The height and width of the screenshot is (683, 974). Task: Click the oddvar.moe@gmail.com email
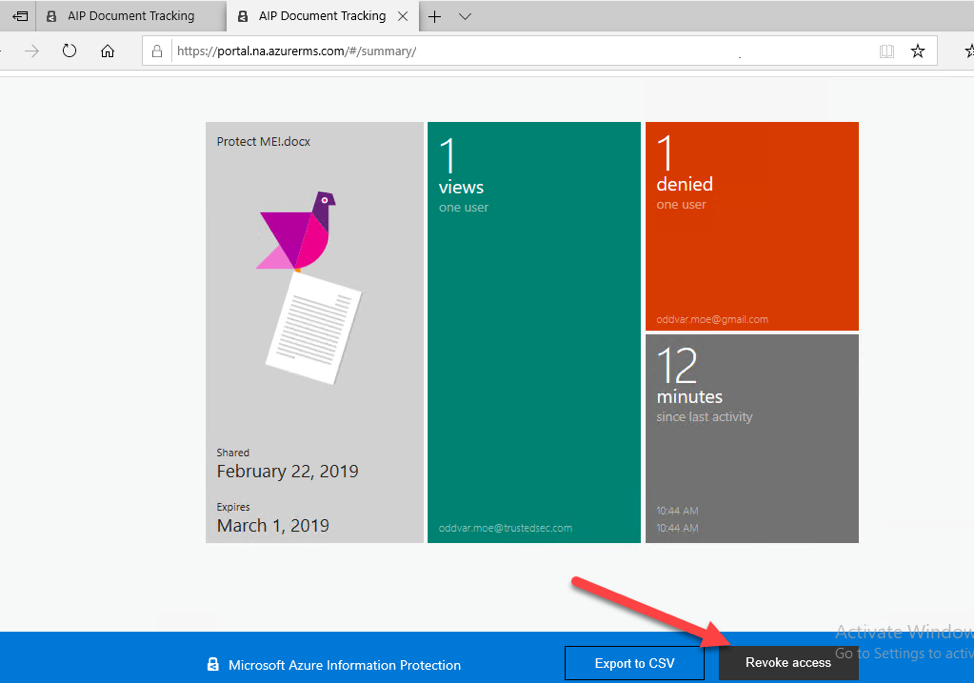coord(712,319)
